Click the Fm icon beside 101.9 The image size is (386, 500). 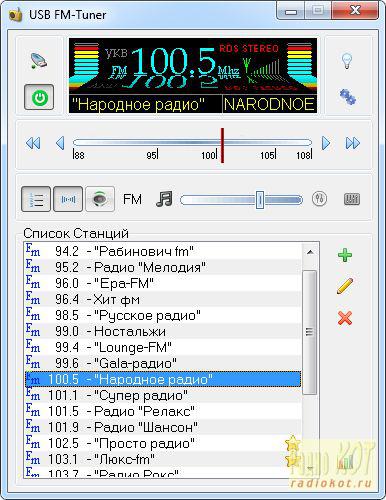(33, 426)
